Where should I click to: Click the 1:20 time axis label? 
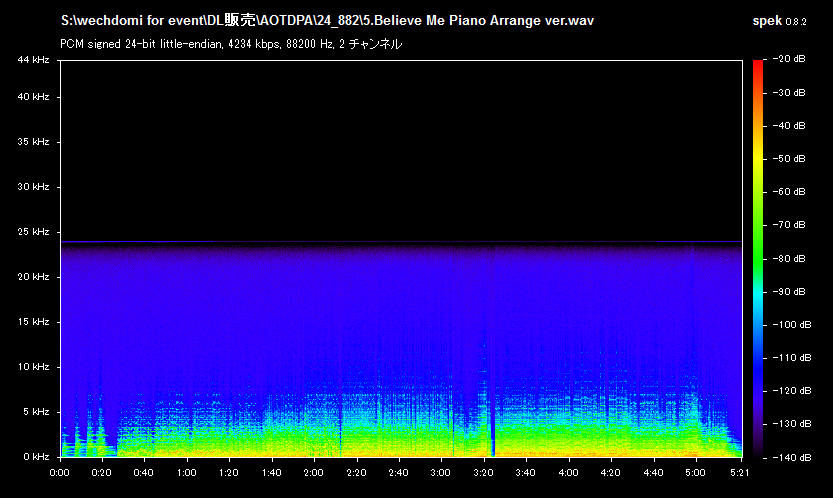[229, 473]
